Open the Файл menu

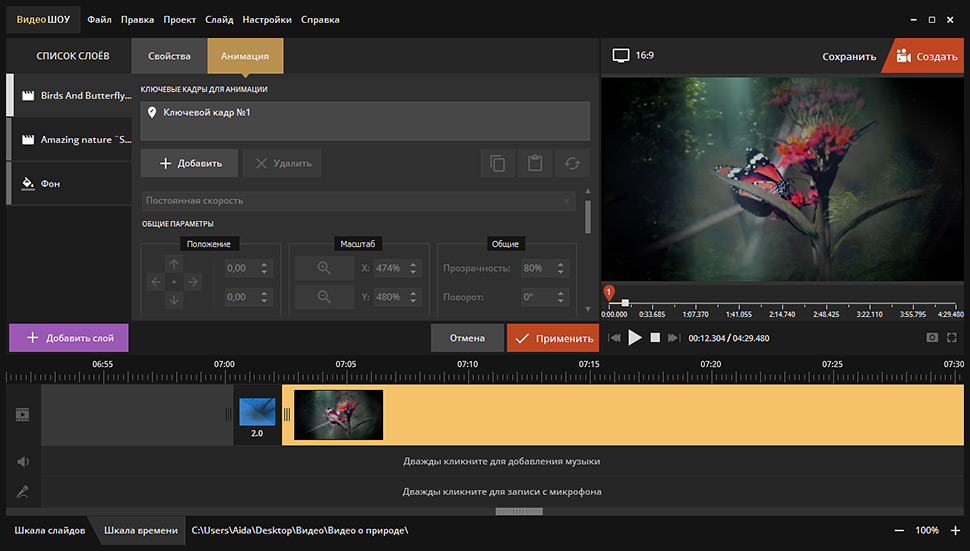99,20
